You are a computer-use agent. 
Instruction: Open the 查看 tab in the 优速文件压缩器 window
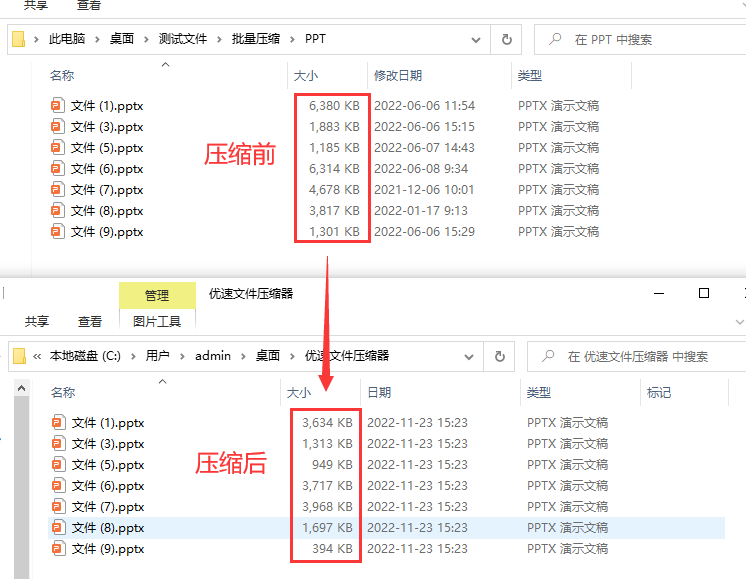pyautogui.click(x=89, y=322)
